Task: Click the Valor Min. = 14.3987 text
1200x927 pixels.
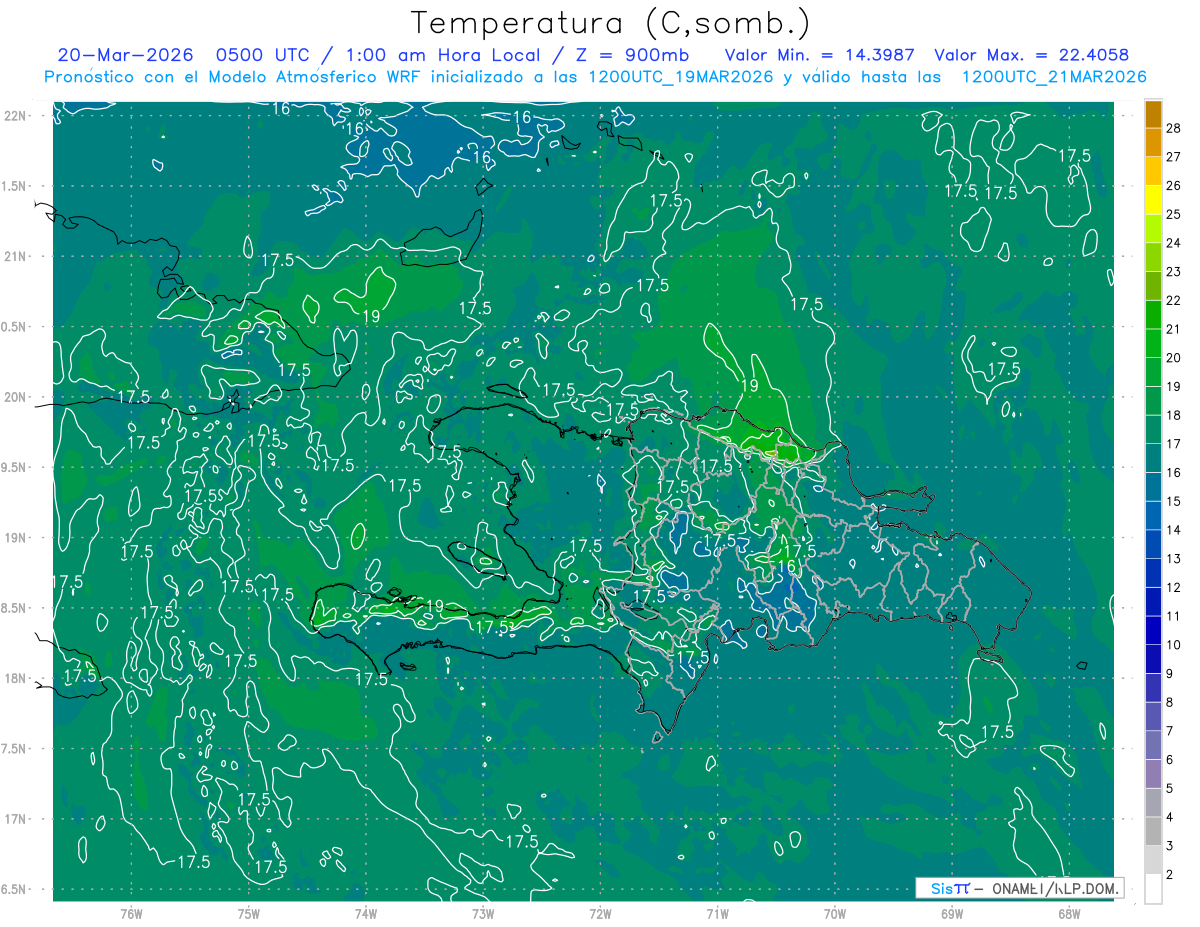Action: point(822,55)
